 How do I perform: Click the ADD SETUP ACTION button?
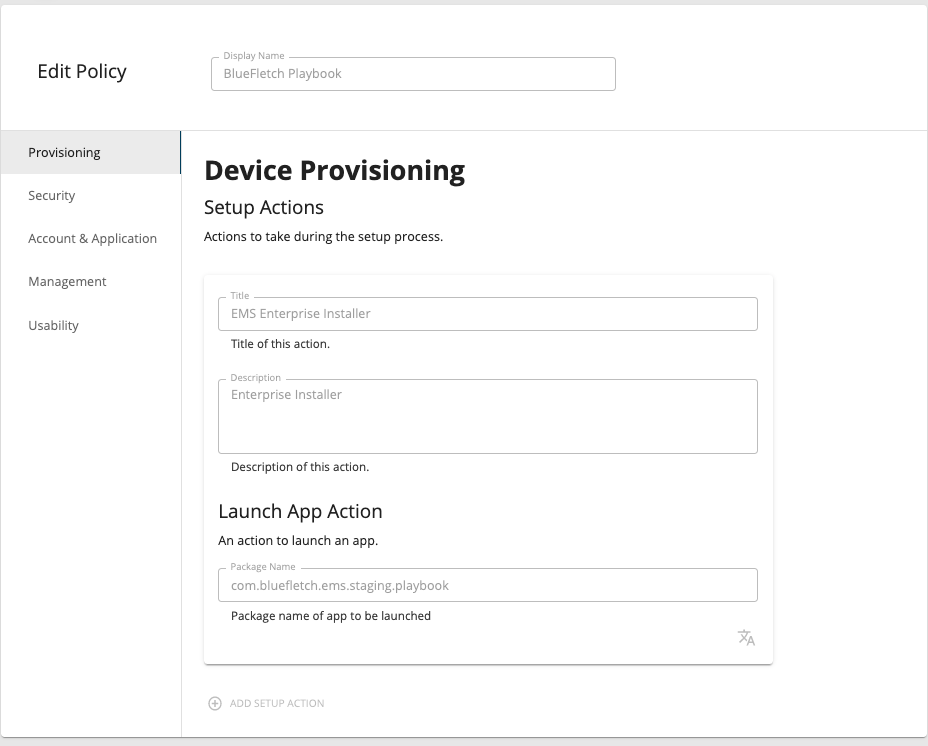[x=266, y=703]
